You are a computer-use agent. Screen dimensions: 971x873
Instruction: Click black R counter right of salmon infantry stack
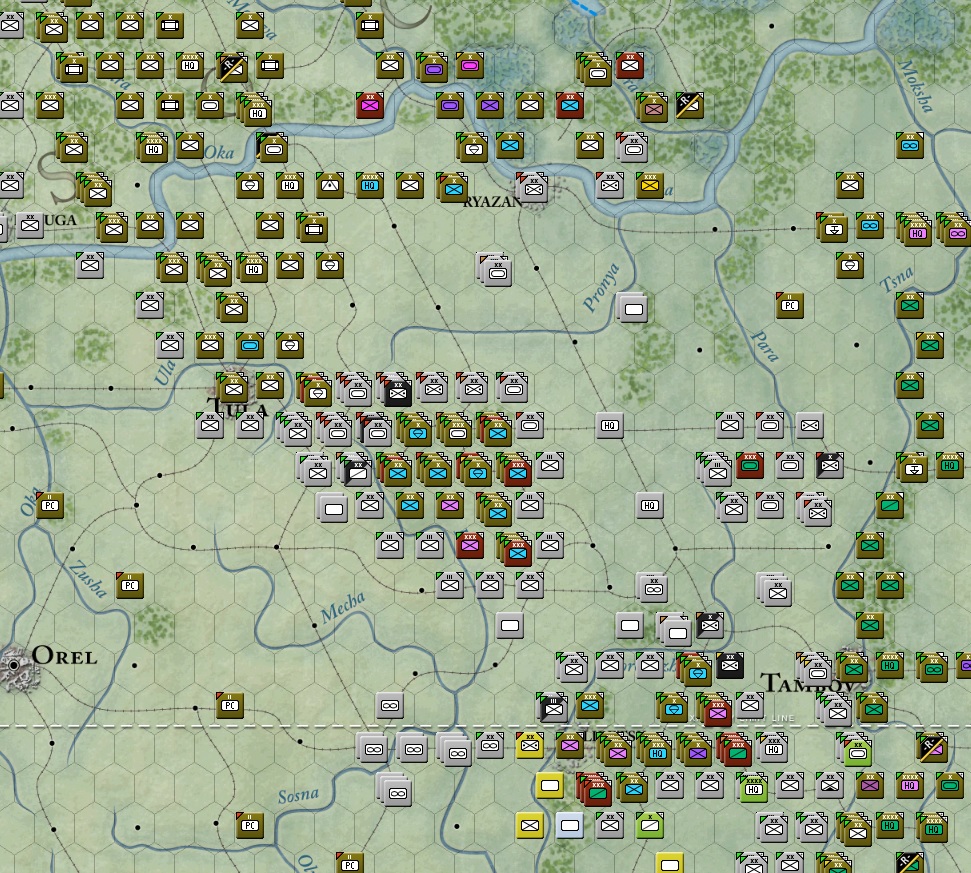(x=689, y=105)
